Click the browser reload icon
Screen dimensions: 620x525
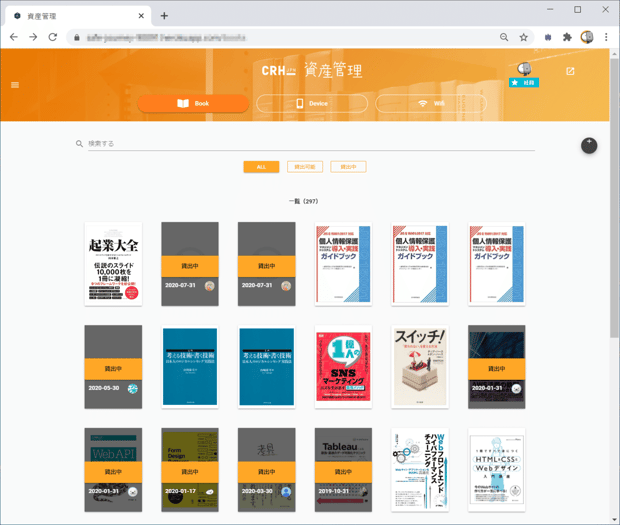53,37
